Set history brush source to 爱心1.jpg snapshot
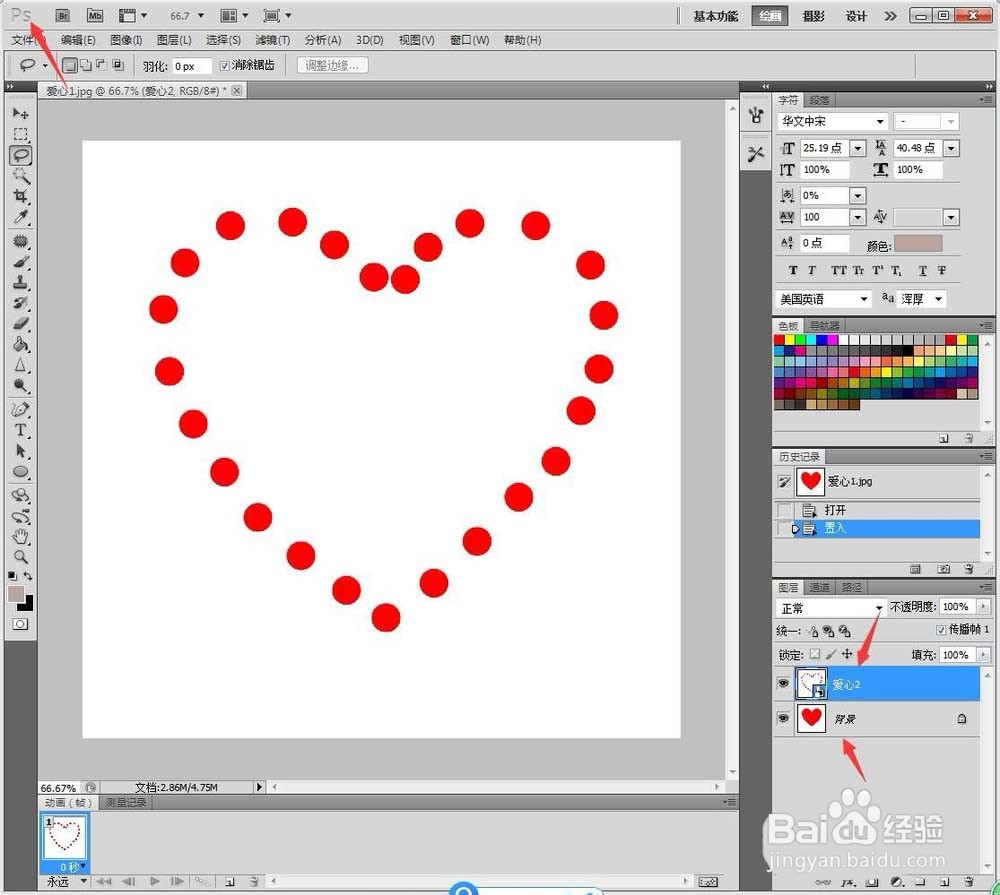 784,482
